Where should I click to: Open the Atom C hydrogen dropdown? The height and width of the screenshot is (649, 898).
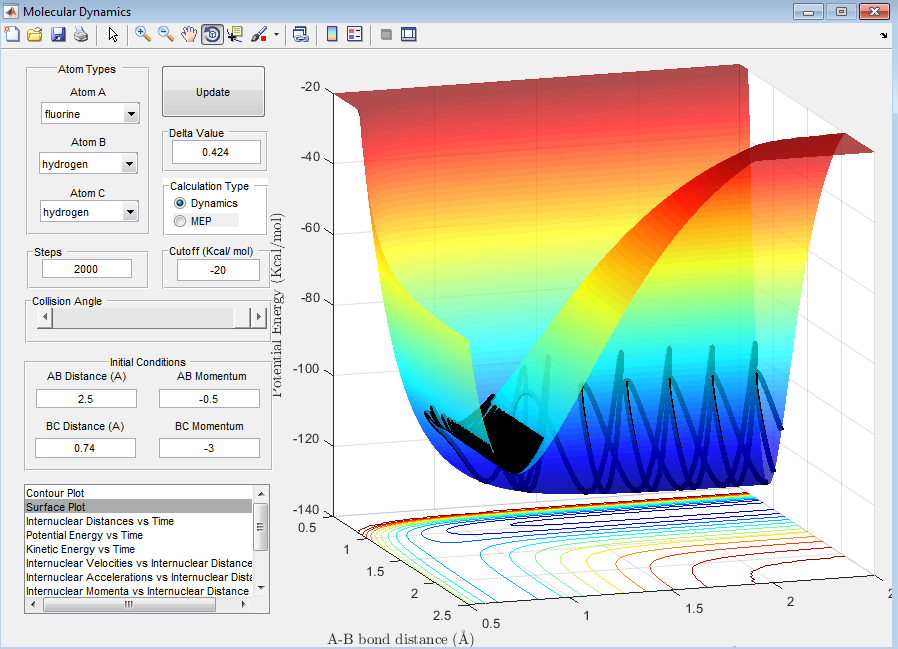(90, 212)
